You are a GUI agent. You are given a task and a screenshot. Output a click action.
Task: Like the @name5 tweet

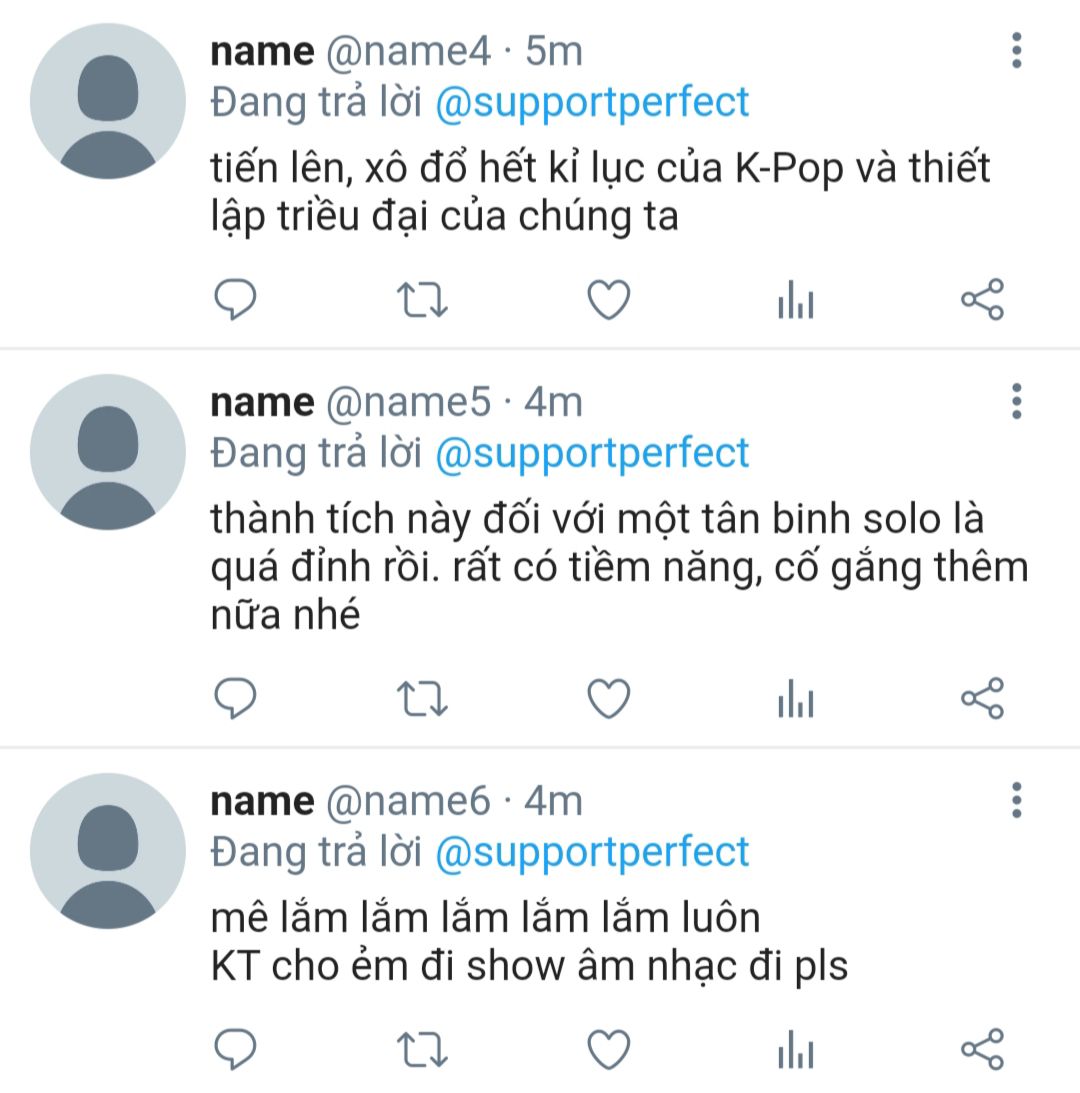tap(609, 698)
